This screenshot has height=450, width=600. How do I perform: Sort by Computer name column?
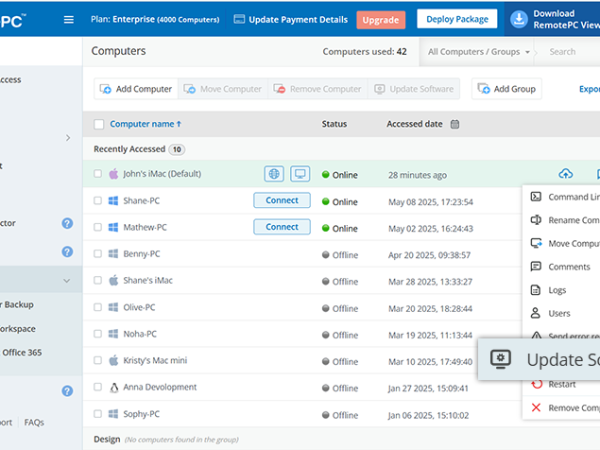click(145, 124)
